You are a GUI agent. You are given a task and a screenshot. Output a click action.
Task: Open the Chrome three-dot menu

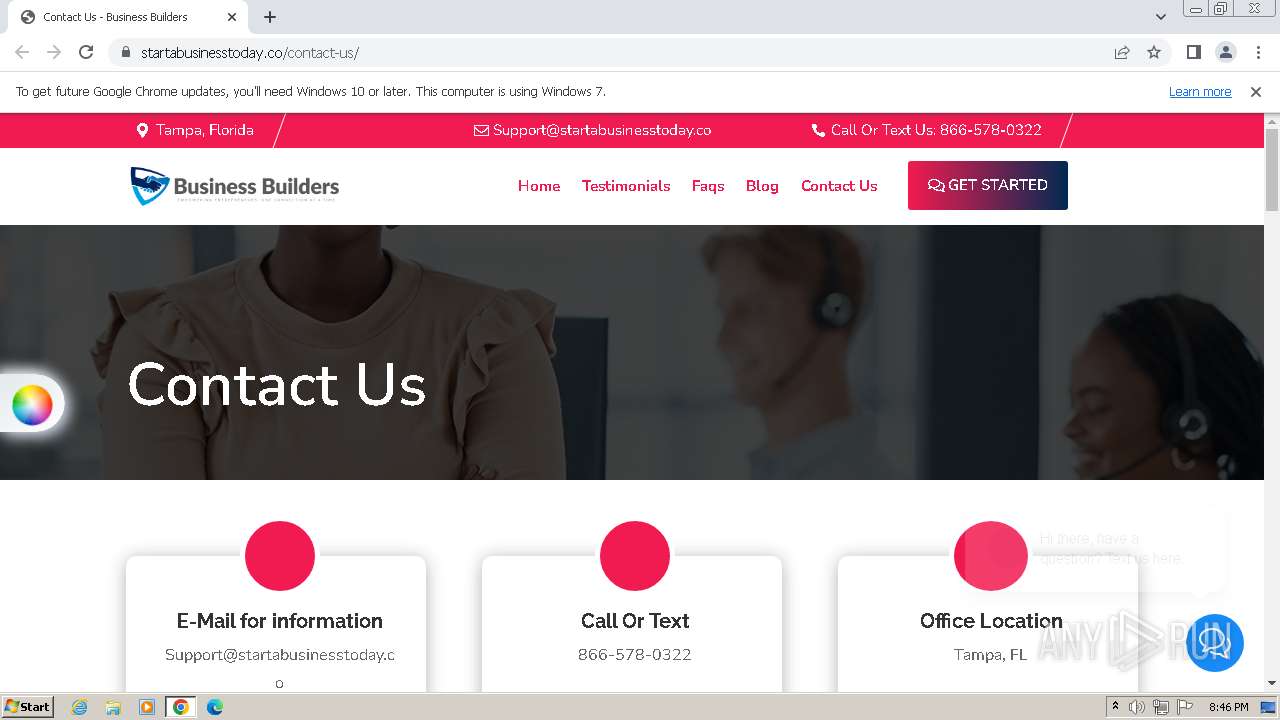tap(1258, 52)
